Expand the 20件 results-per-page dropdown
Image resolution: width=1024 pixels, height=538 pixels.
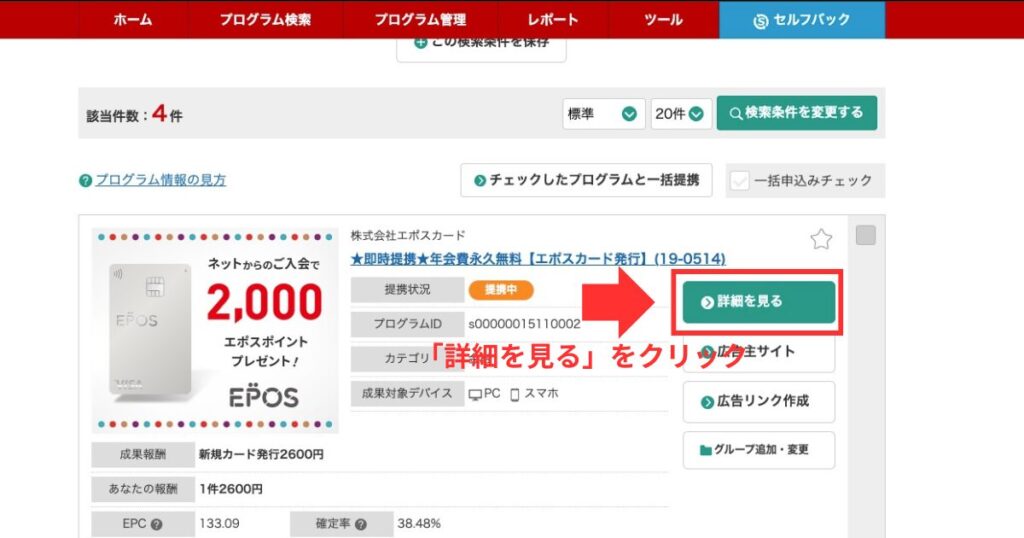coord(680,114)
